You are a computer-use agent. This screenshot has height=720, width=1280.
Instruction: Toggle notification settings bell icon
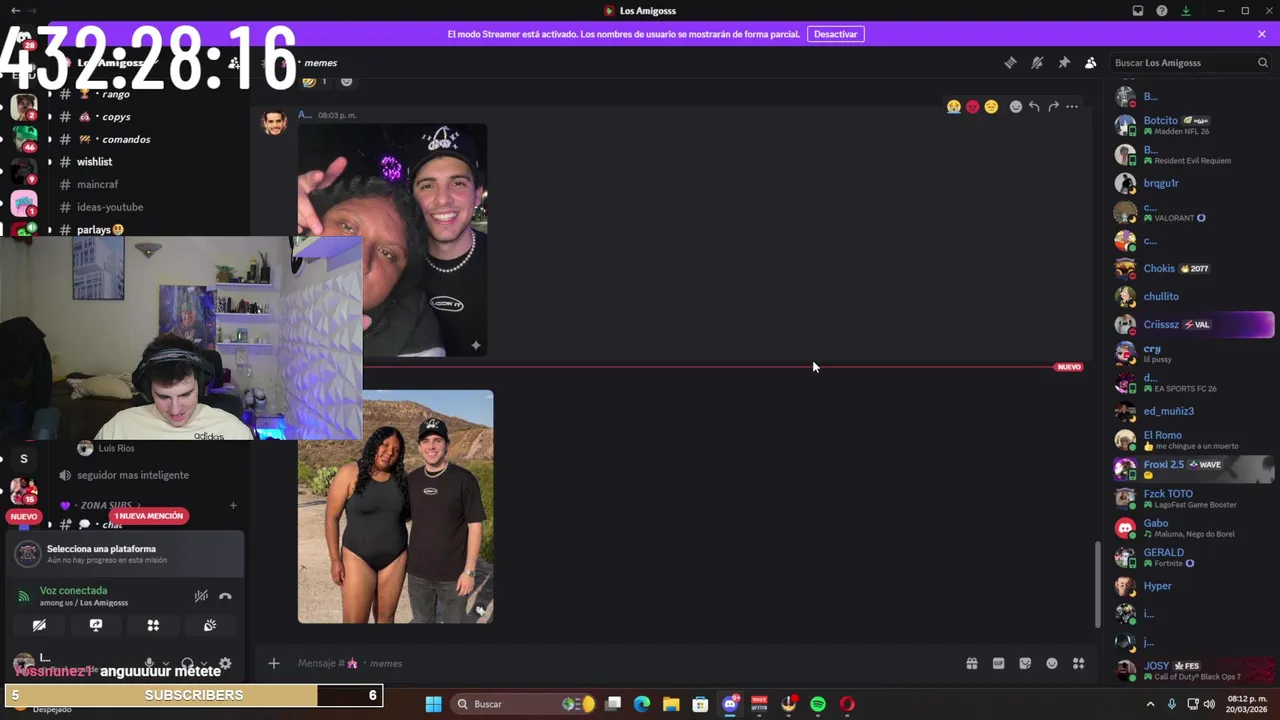click(1037, 62)
